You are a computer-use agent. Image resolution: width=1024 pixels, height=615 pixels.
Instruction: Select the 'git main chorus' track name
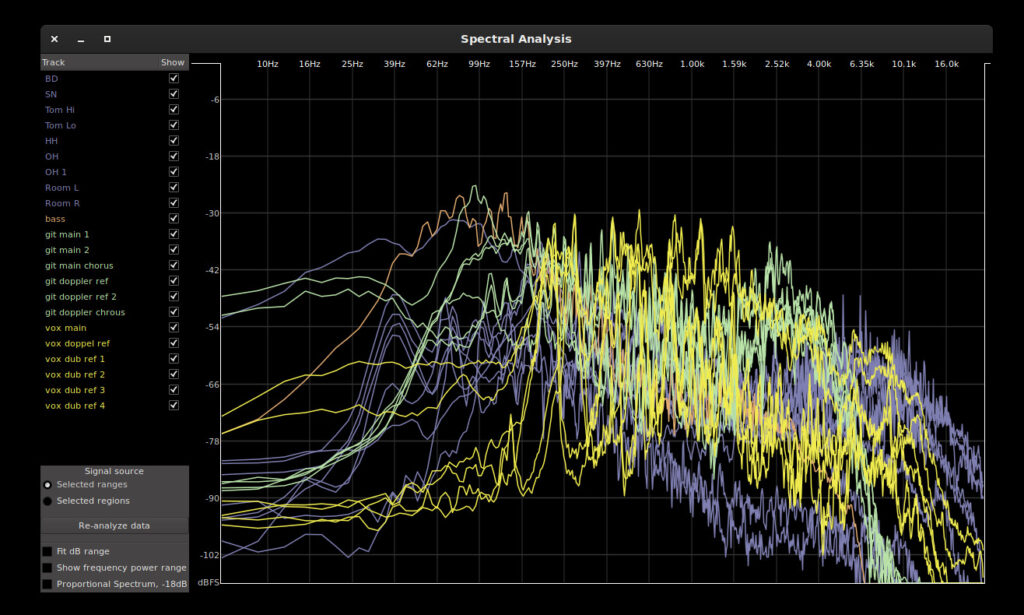point(79,266)
